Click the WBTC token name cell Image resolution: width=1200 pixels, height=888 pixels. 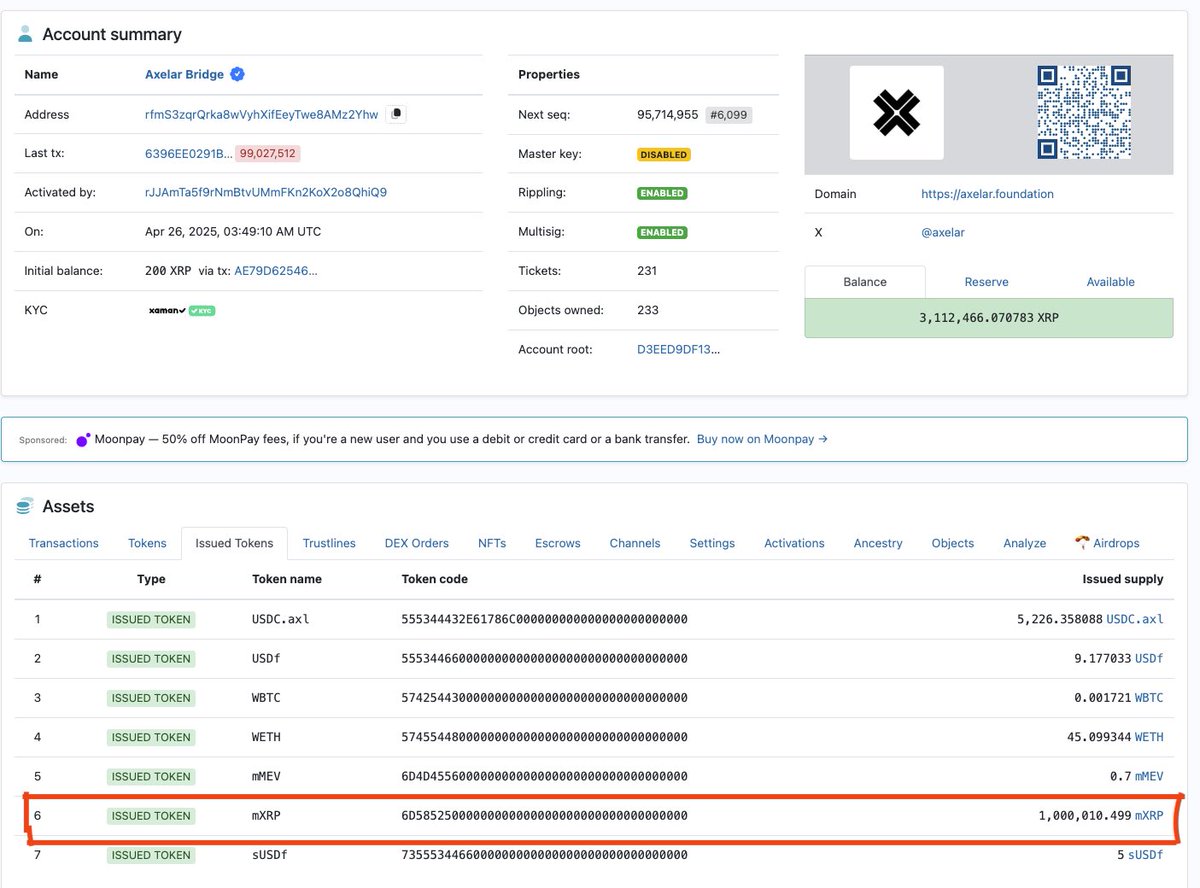click(x=266, y=697)
